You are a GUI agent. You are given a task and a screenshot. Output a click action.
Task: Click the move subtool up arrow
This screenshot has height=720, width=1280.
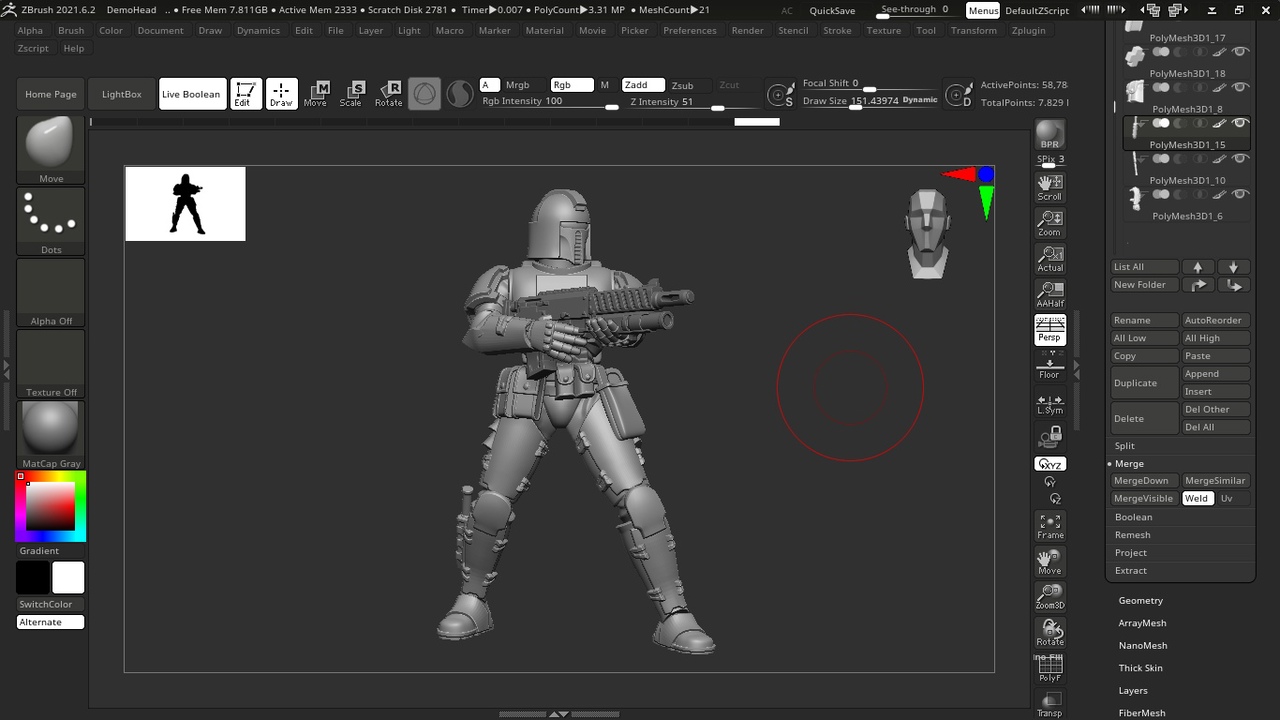tap(1198, 267)
